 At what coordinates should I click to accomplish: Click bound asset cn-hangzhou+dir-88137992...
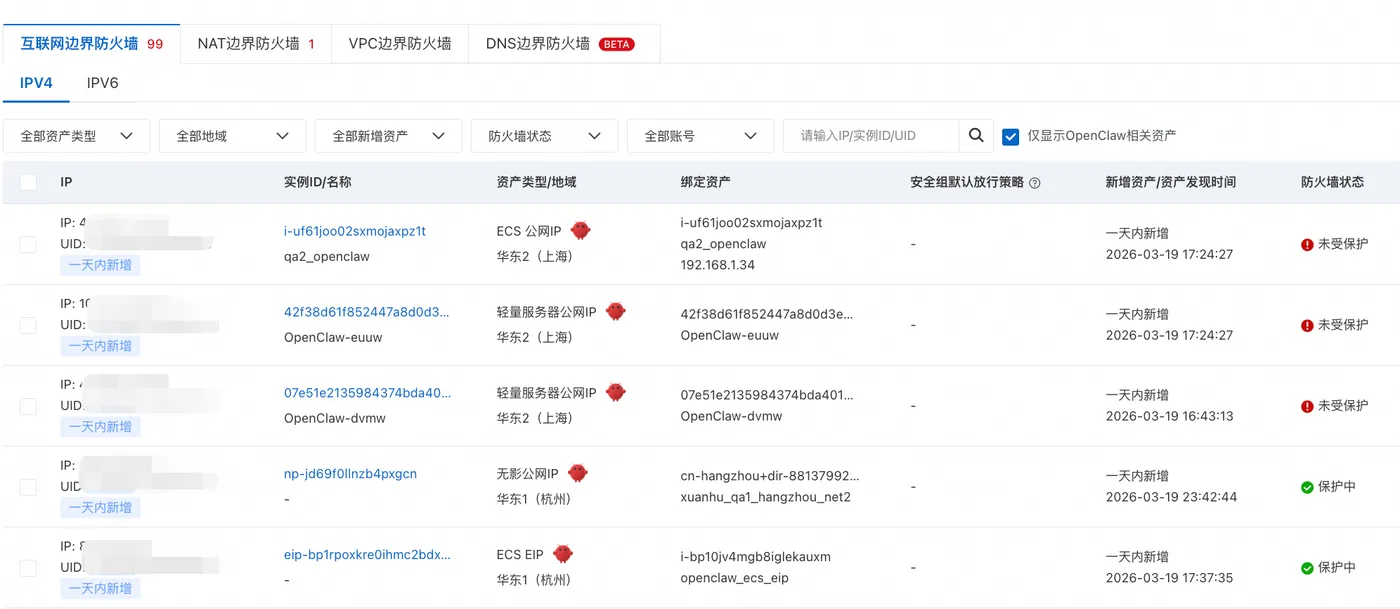770,476
